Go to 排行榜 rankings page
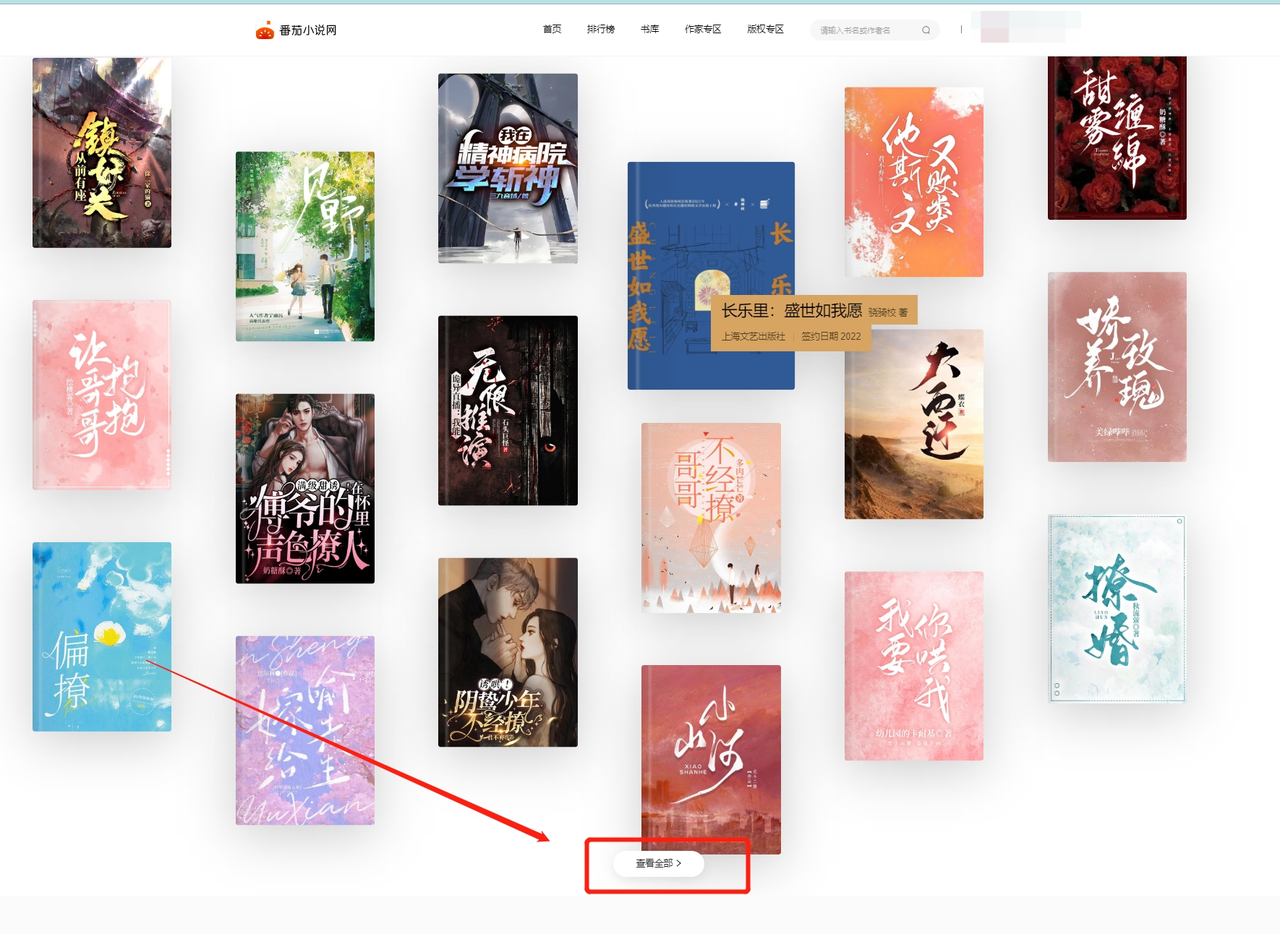Screen dimensions: 1280x934 pyautogui.click(x=601, y=30)
